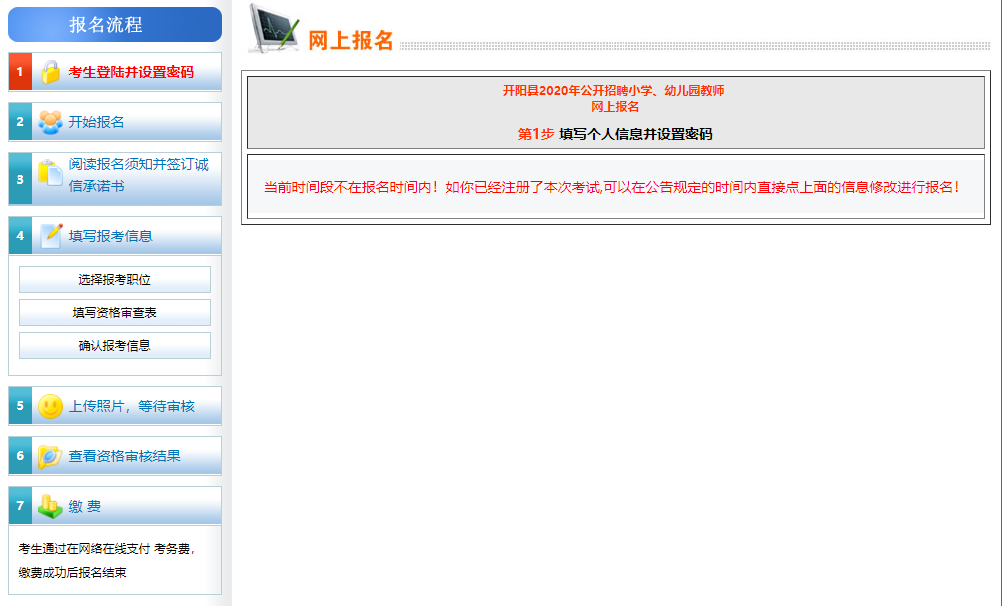Select the 开始报名 step
The width and height of the screenshot is (1002, 606).
point(97,122)
